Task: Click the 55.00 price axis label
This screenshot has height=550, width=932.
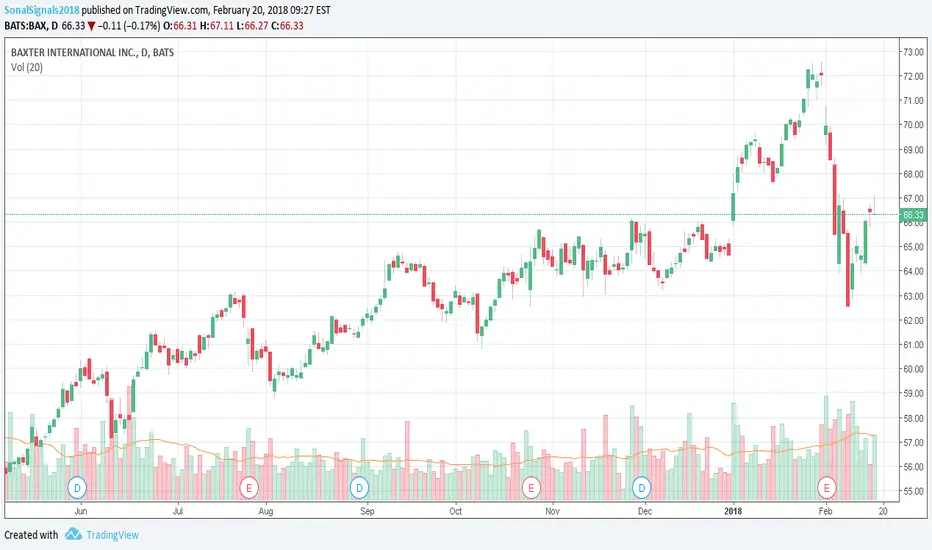Action: tap(913, 491)
